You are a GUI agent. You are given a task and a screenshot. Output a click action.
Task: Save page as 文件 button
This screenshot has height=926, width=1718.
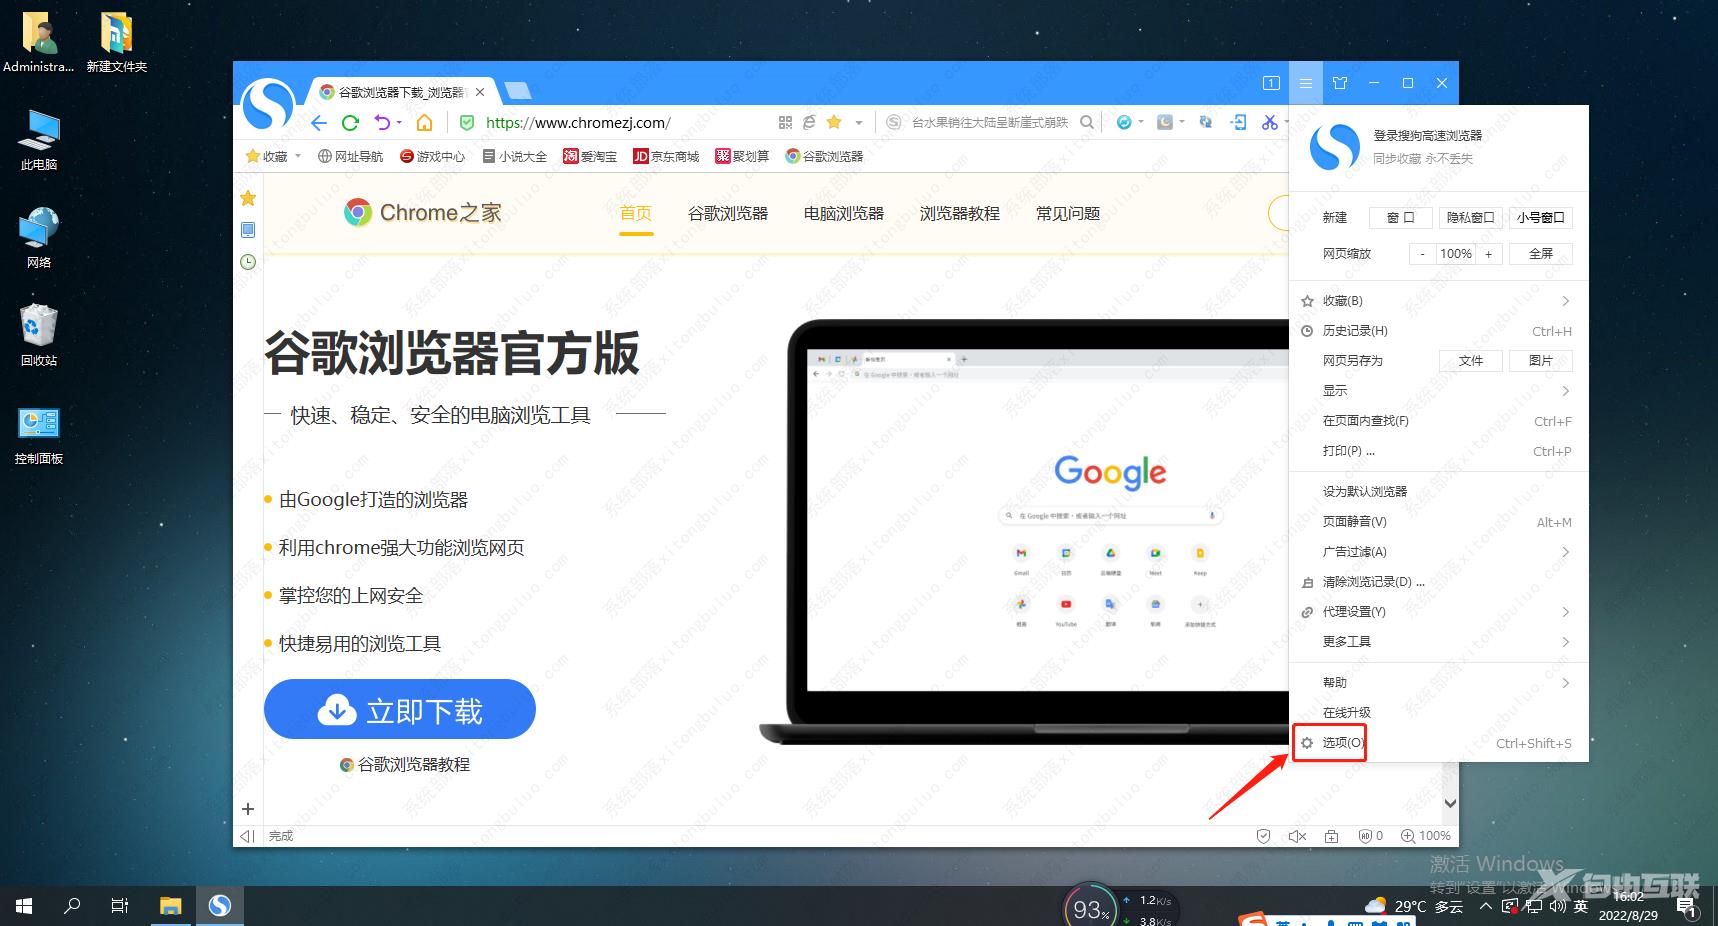tap(1471, 361)
